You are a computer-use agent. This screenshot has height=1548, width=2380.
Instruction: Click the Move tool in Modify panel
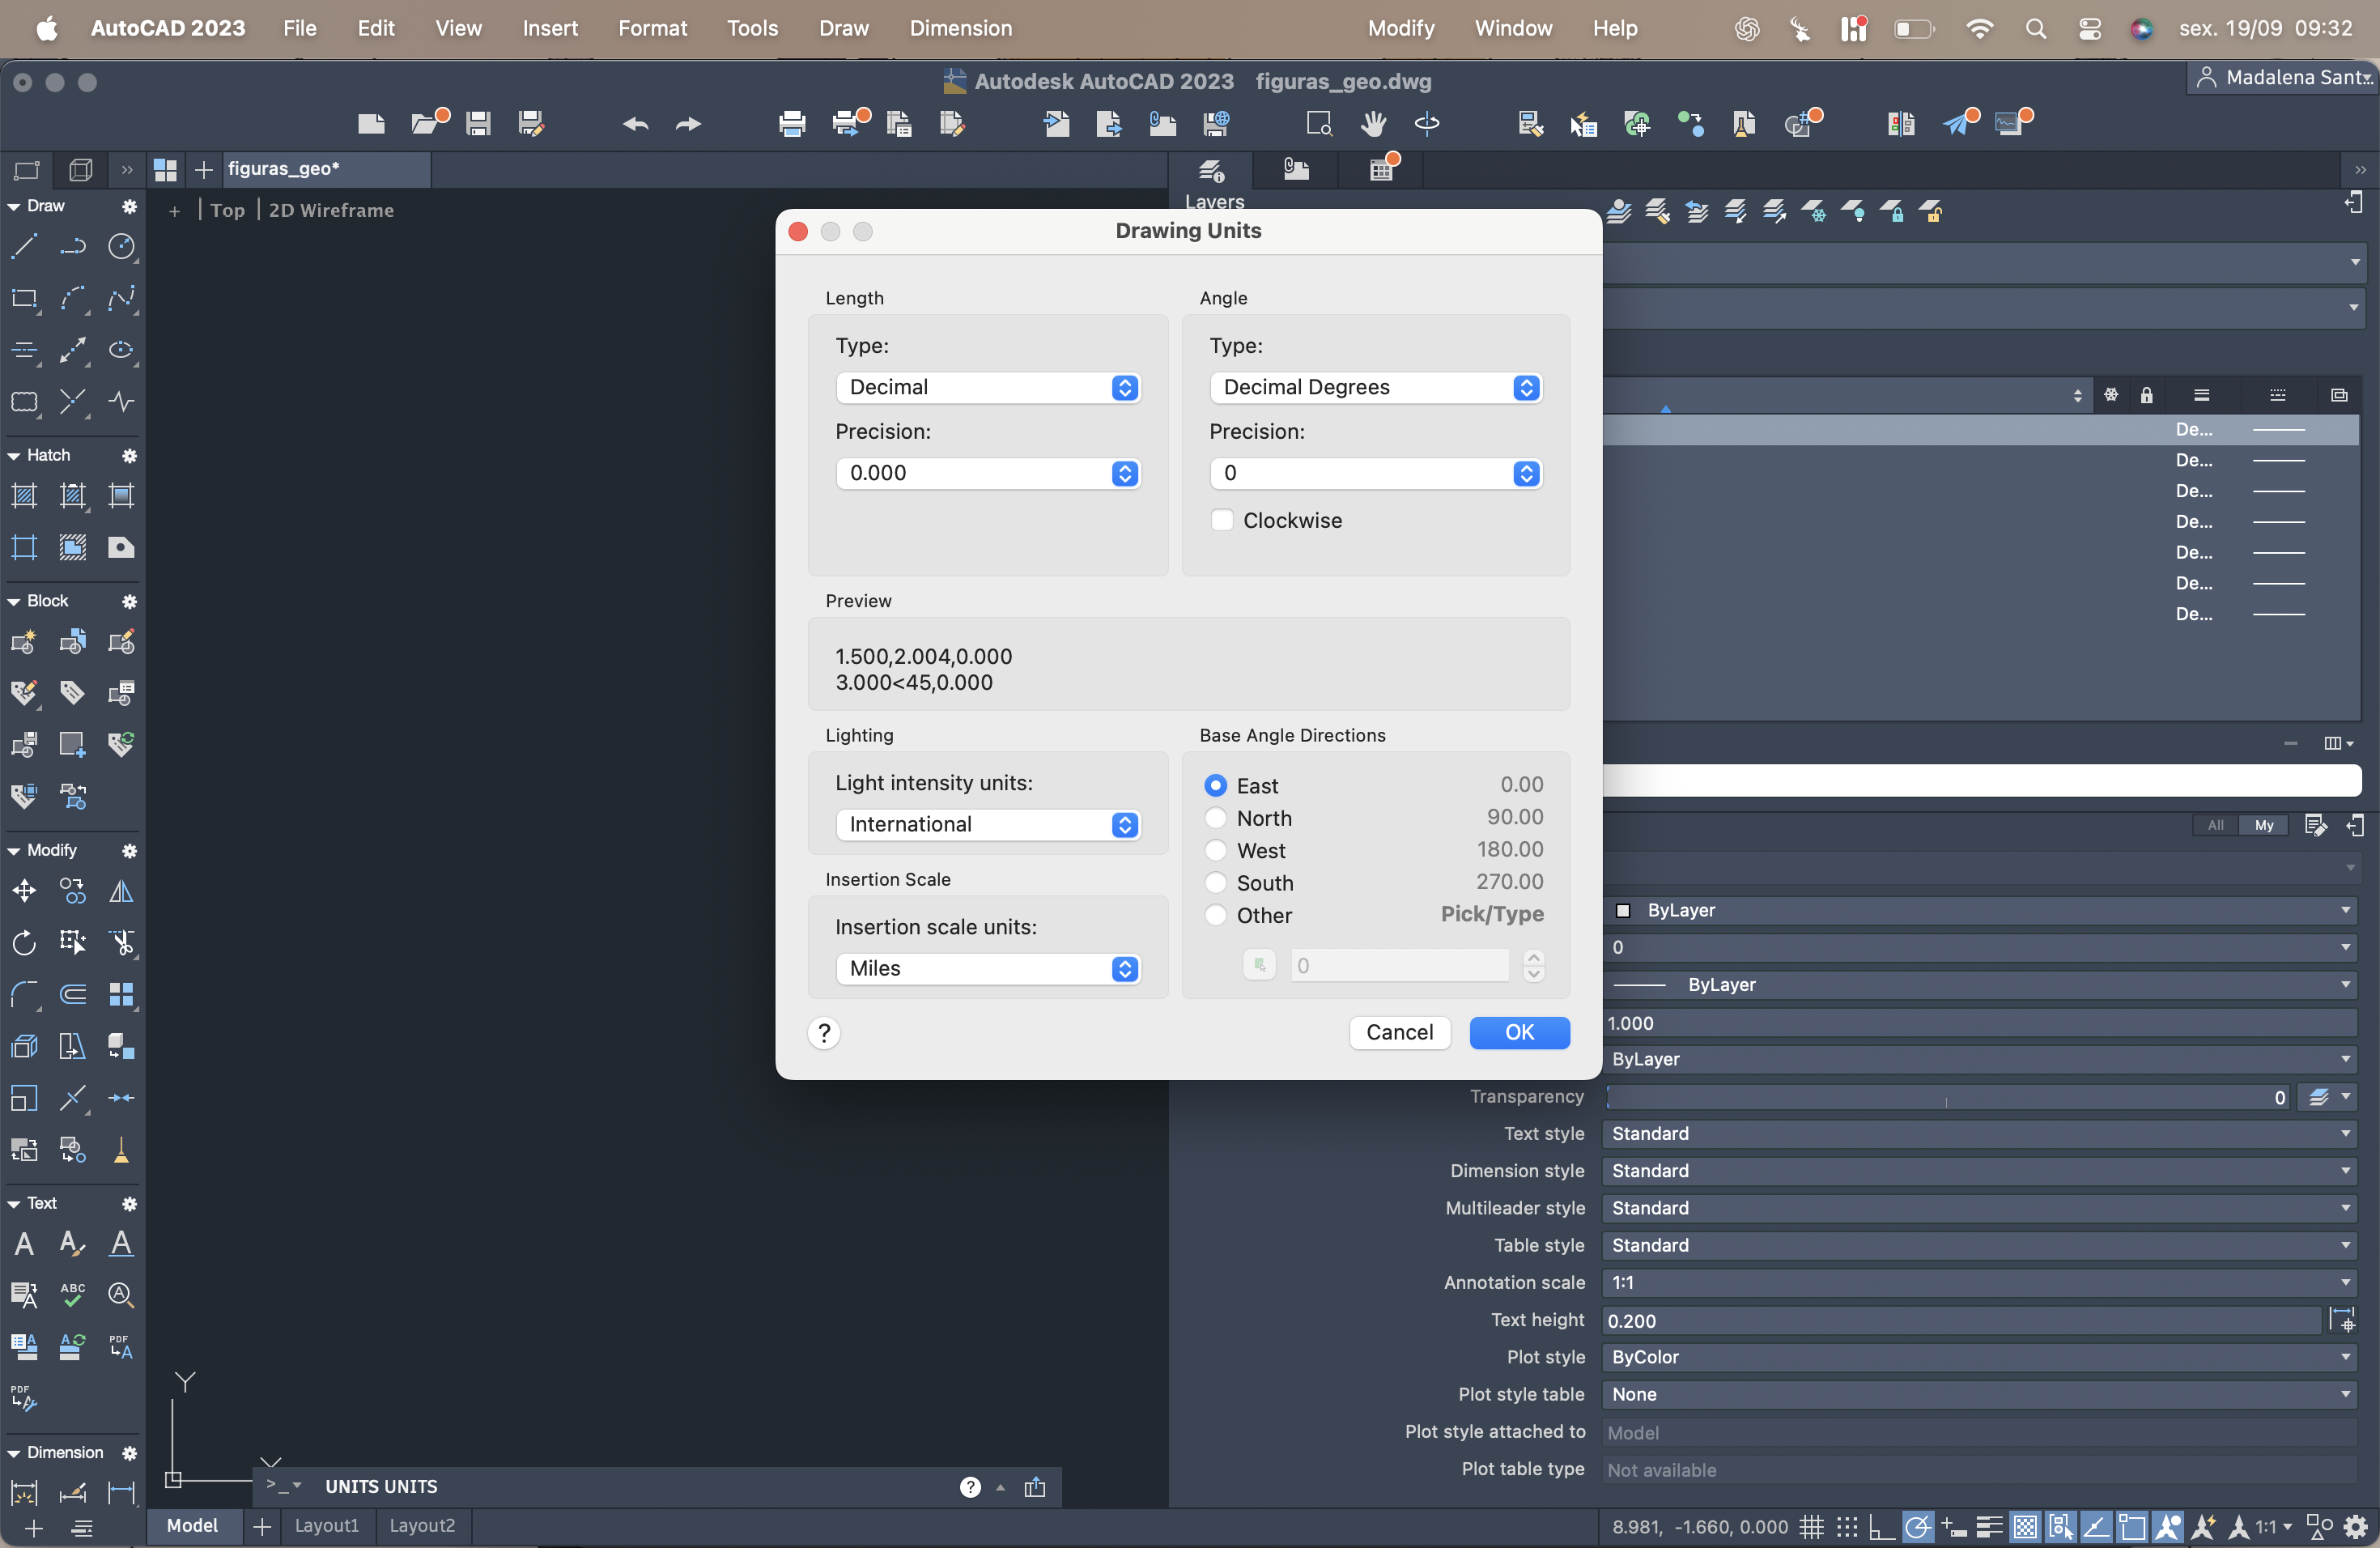click(x=24, y=890)
